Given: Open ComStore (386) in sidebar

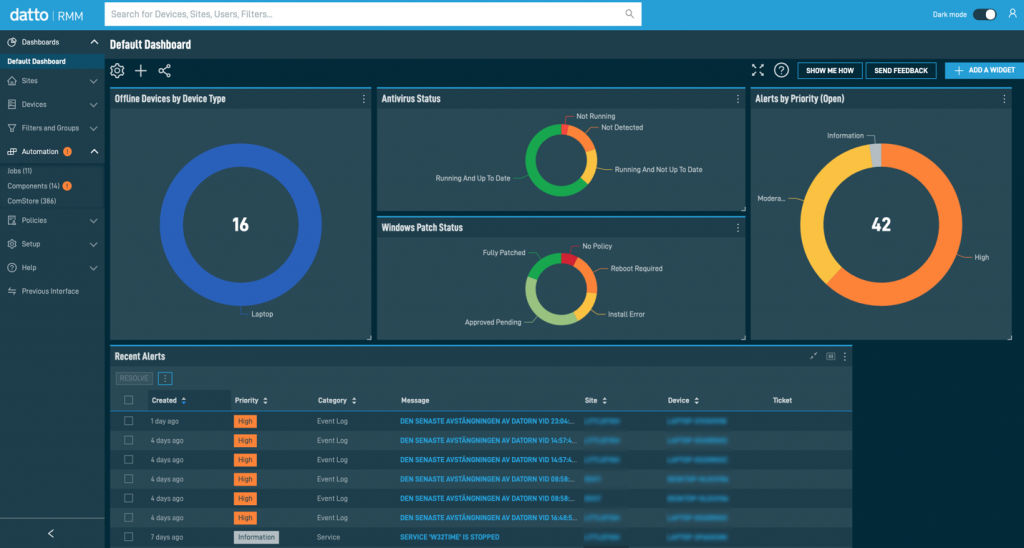Looking at the screenshot, I should point(31,201).
